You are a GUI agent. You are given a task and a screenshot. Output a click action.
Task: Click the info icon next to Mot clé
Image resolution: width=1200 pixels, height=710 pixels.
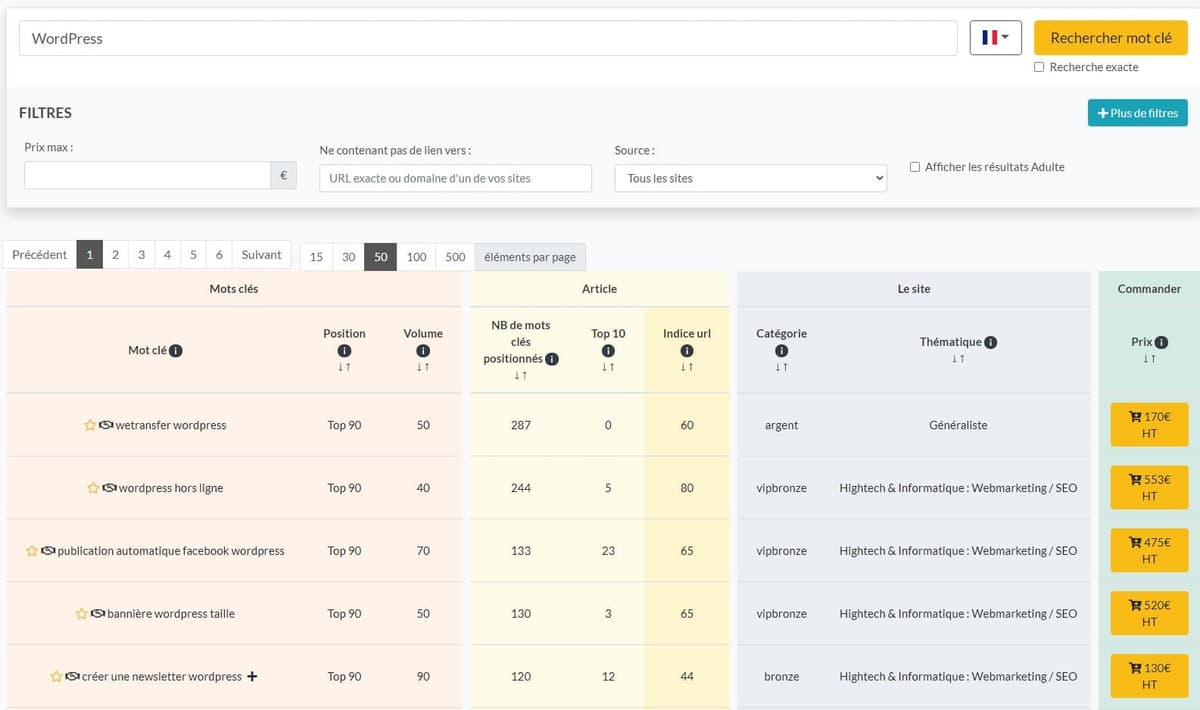click(x=176, y=350)
